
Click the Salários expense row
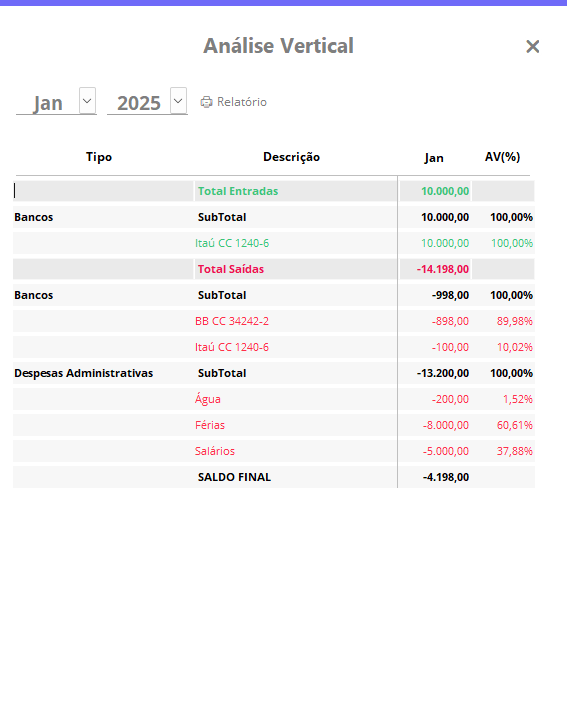tap(274, 451)
